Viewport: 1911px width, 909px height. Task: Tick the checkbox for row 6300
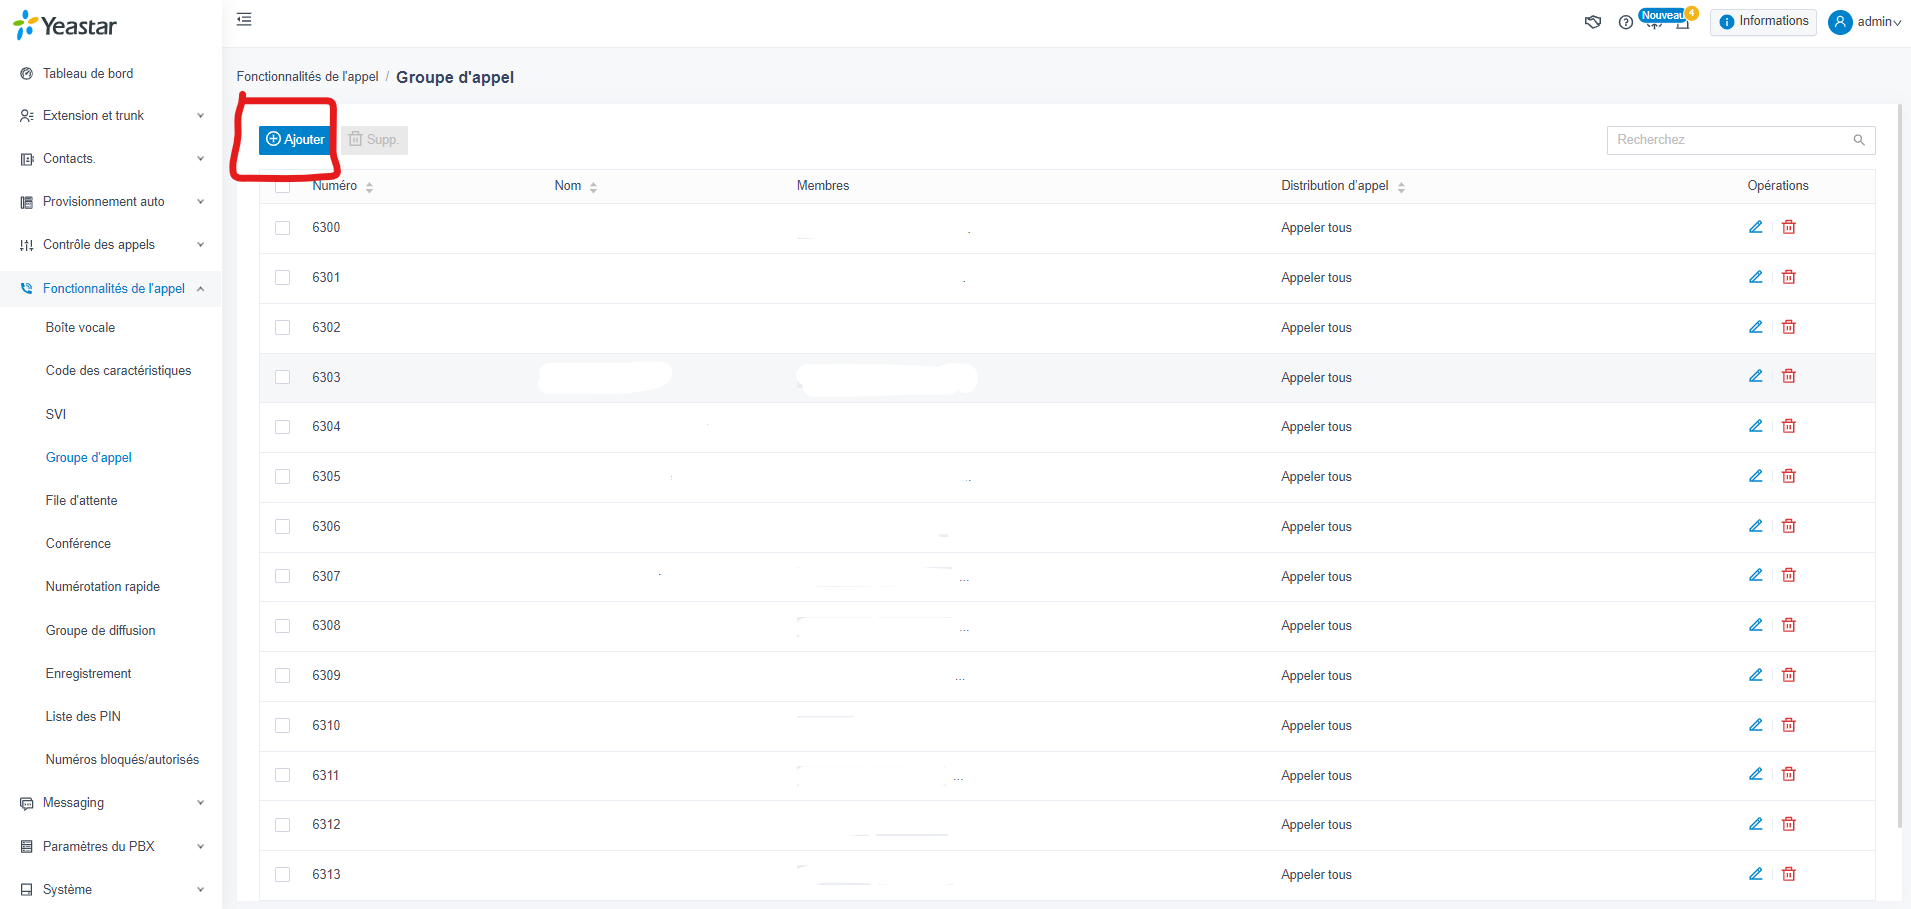(282, 228)
